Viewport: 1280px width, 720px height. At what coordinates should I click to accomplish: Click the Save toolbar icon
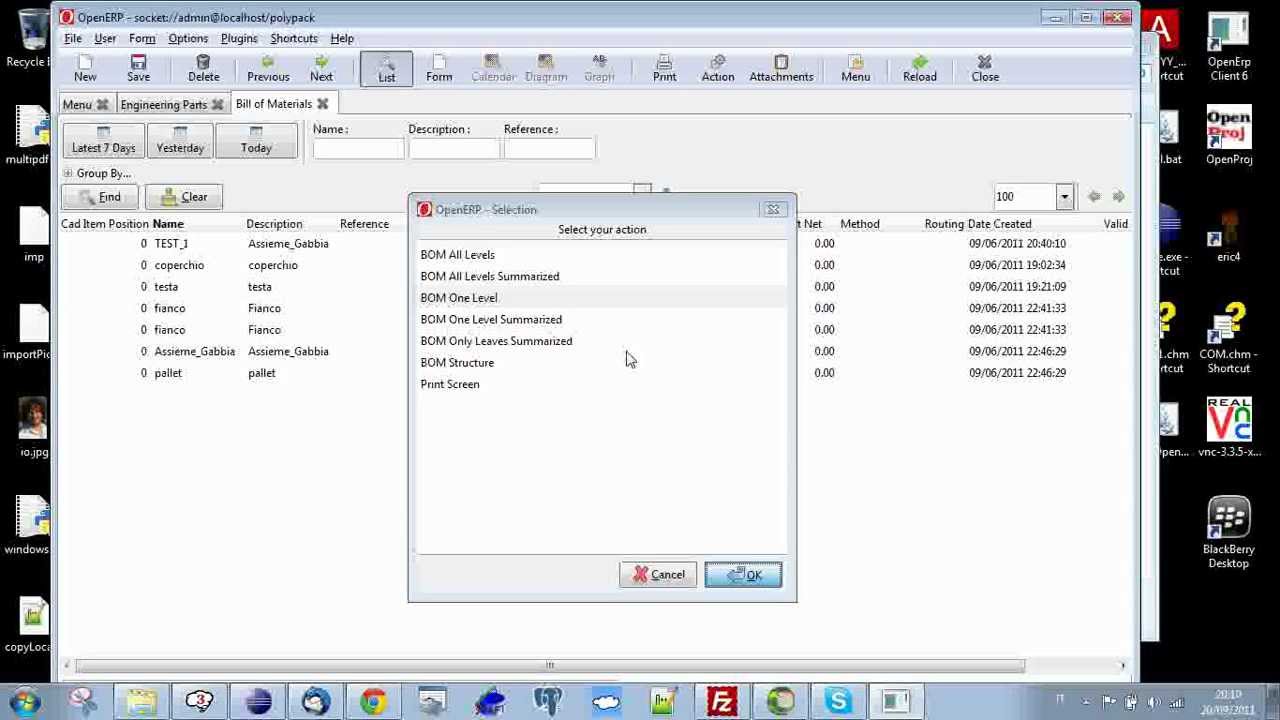coord(138,68)
